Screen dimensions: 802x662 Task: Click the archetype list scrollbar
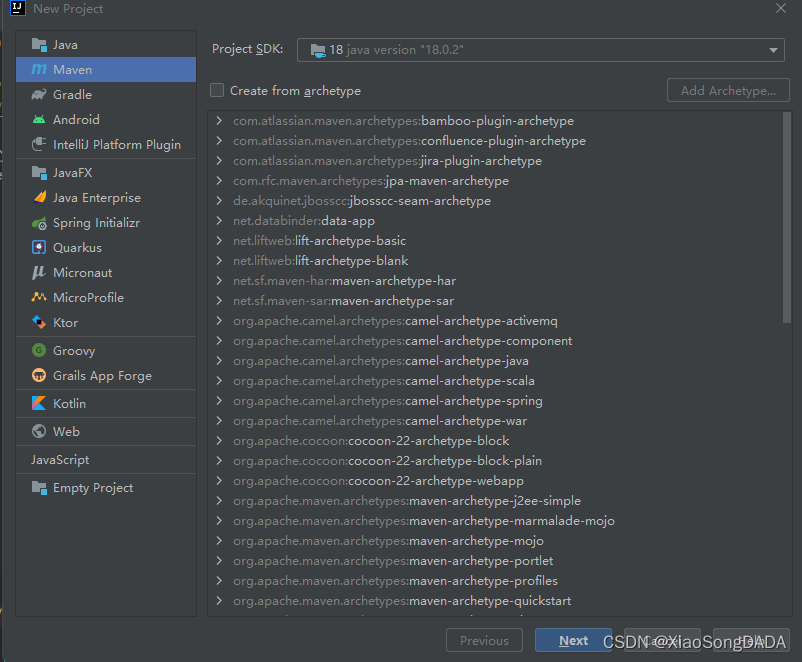(787, 218)
